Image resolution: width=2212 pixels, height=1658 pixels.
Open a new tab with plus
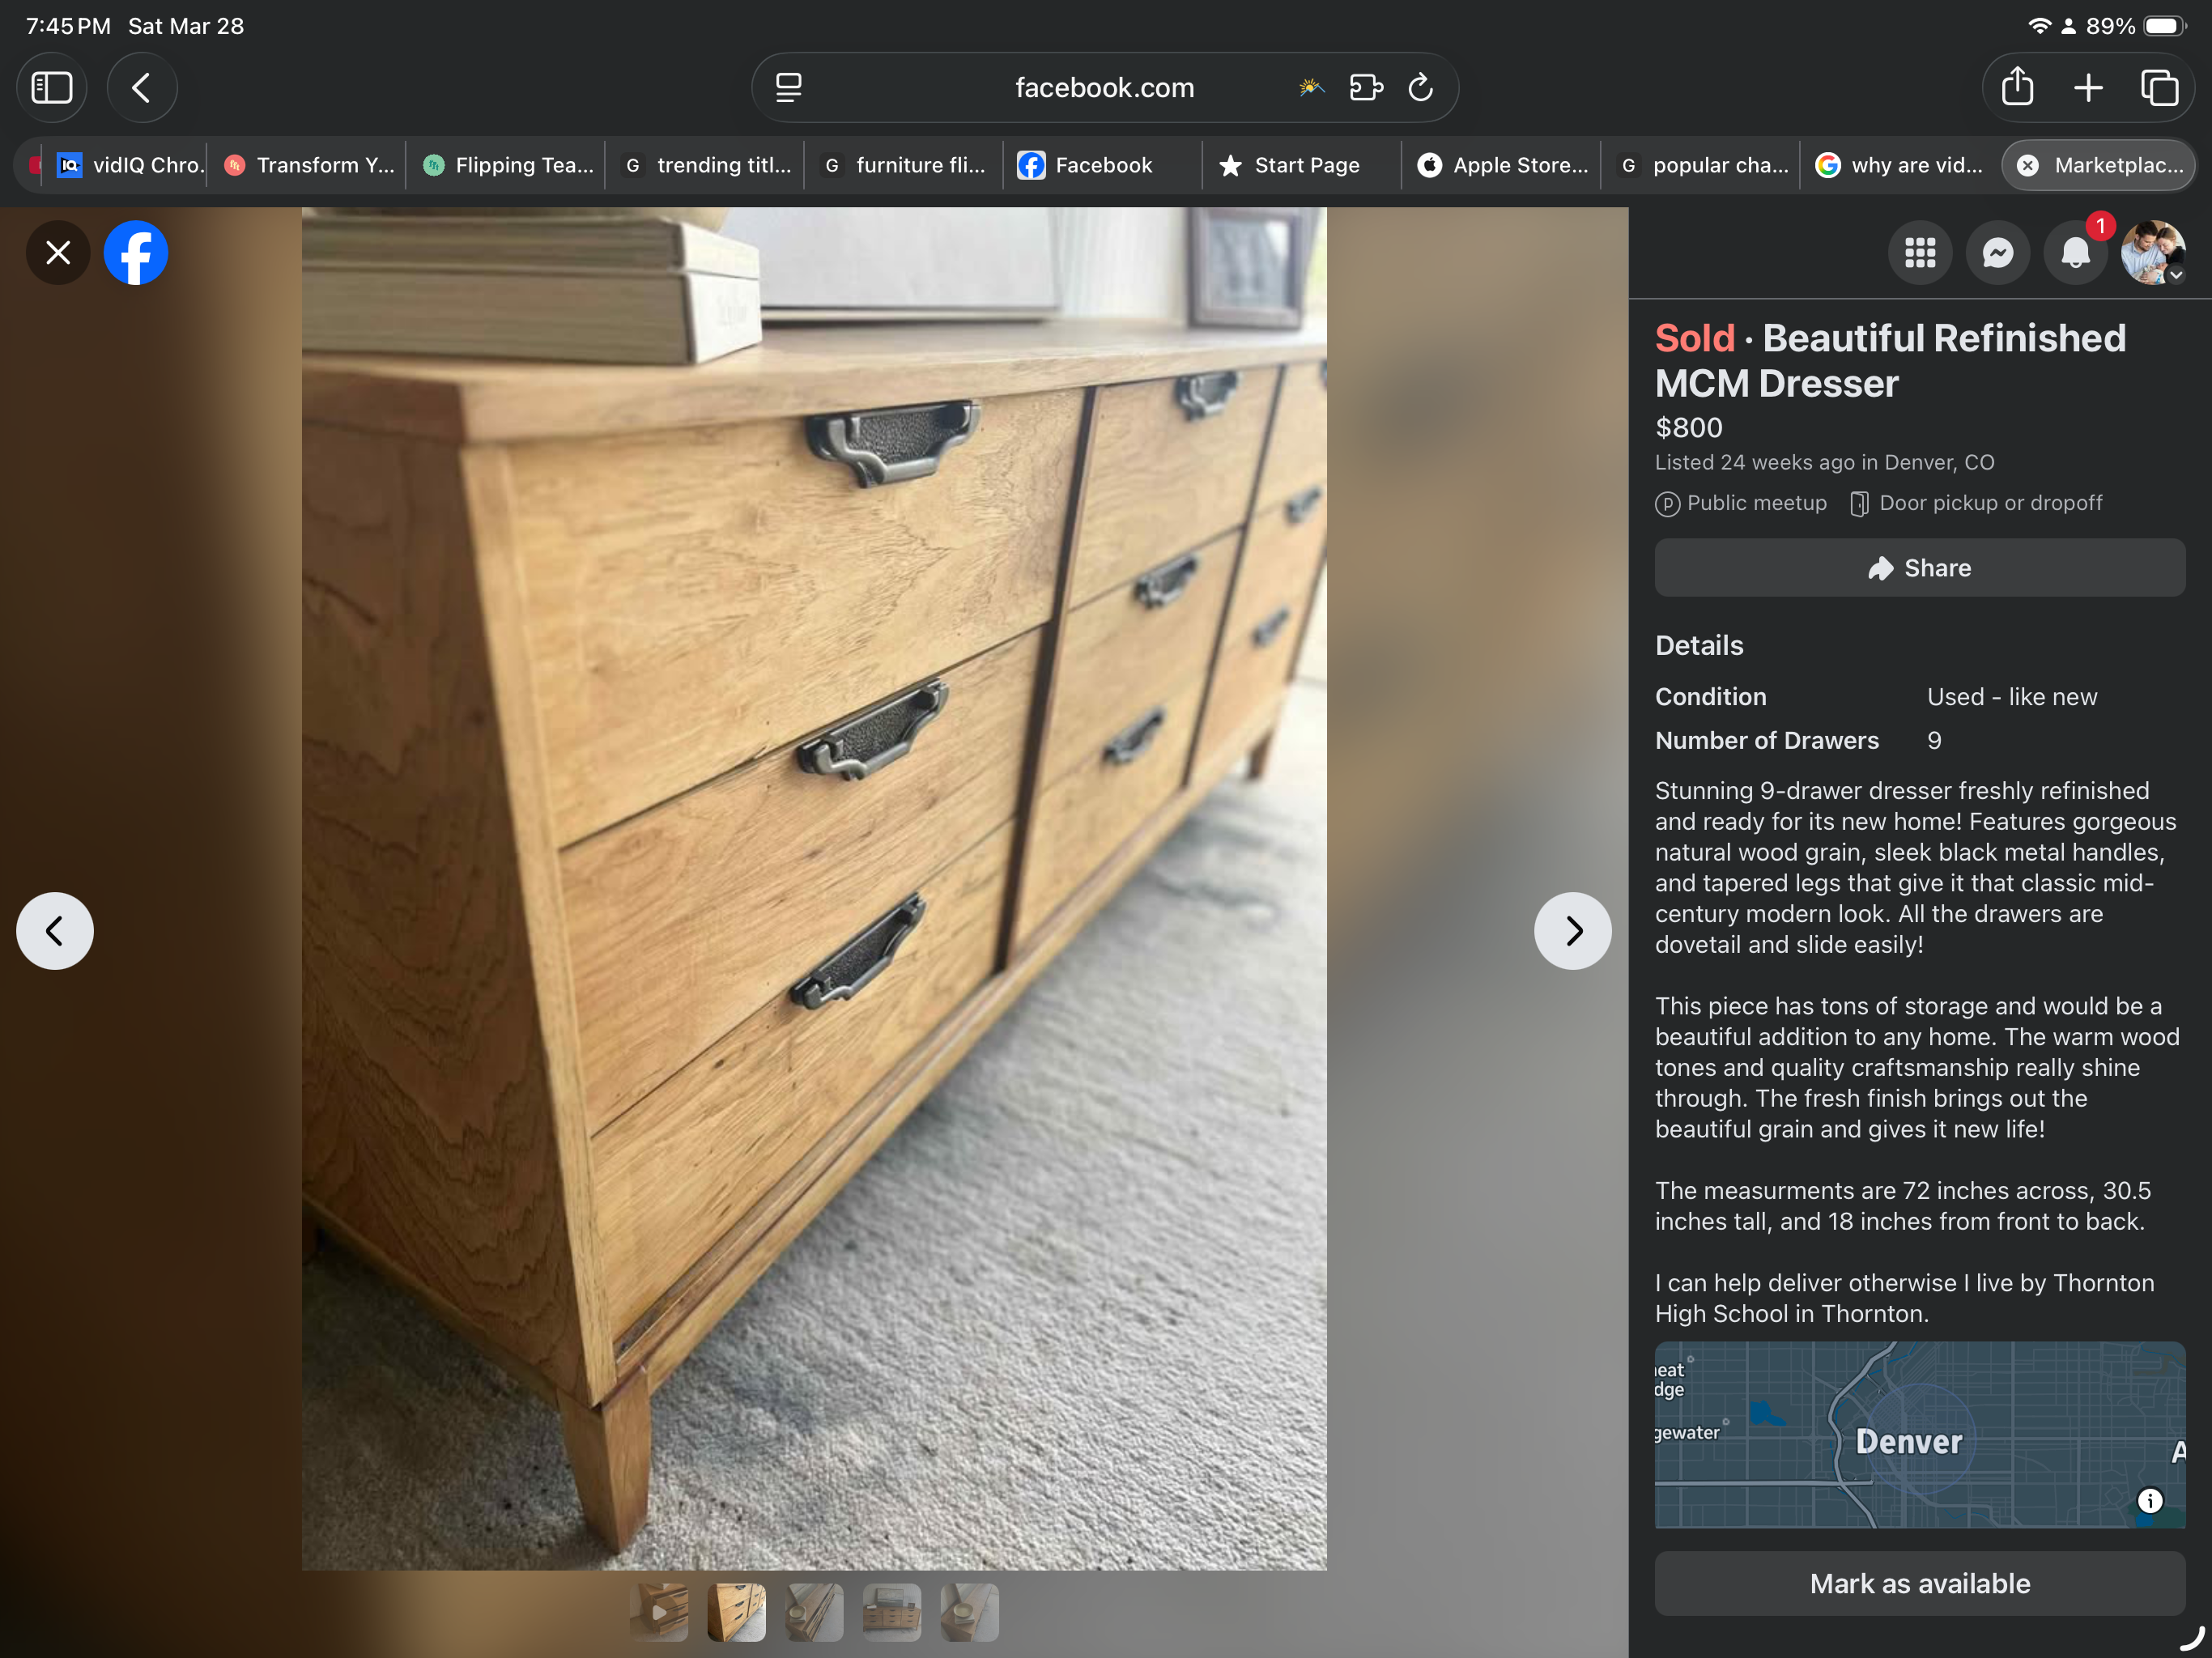(x=2088, y=88)
